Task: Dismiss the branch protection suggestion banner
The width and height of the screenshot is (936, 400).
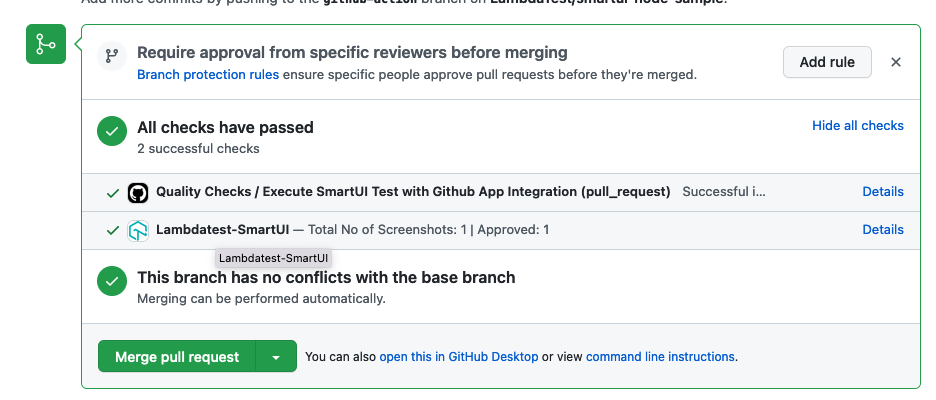Action: click(x=896, y=62)
